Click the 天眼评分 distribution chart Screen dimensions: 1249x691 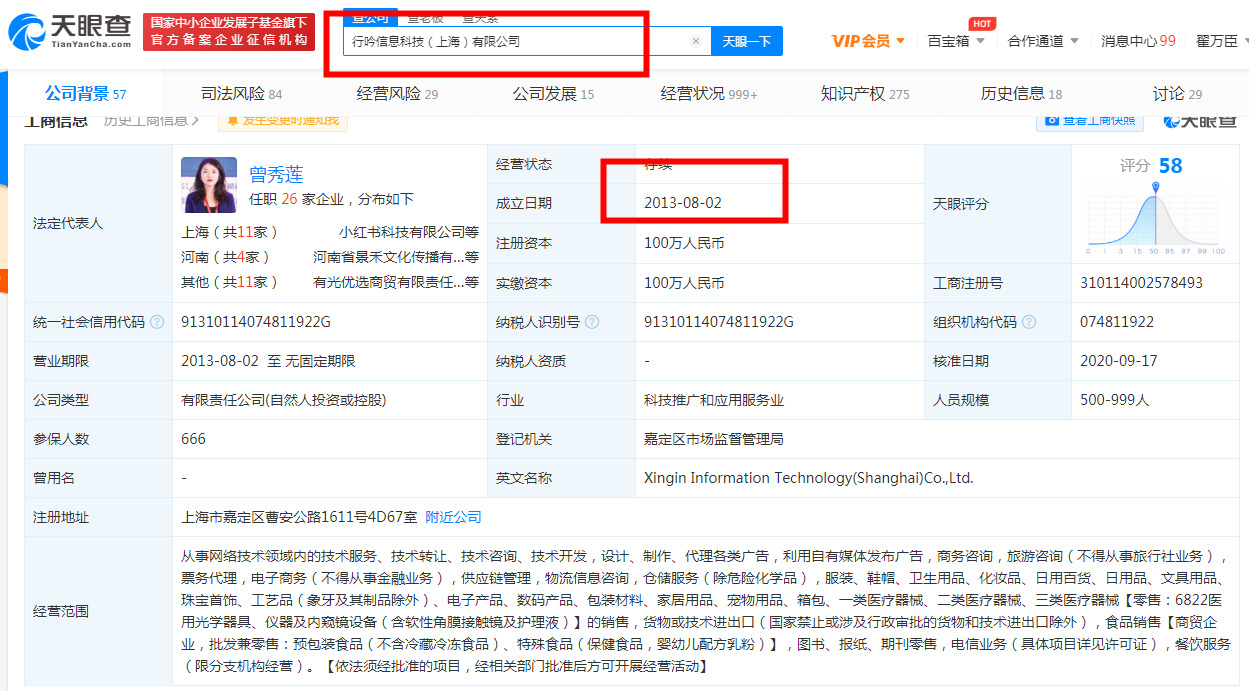[1155, 216]
